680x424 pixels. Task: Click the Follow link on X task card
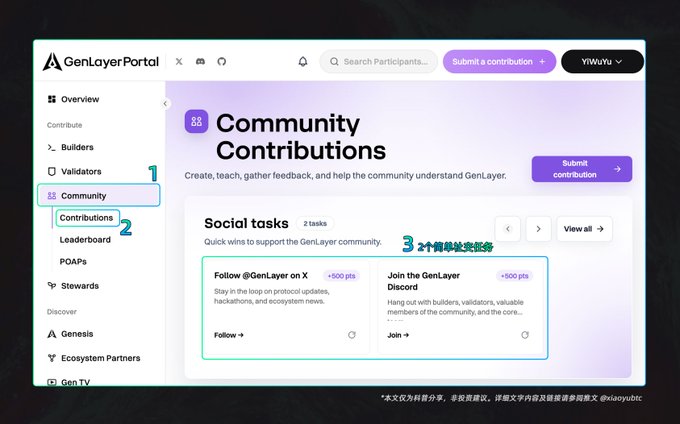coord(229,335)
